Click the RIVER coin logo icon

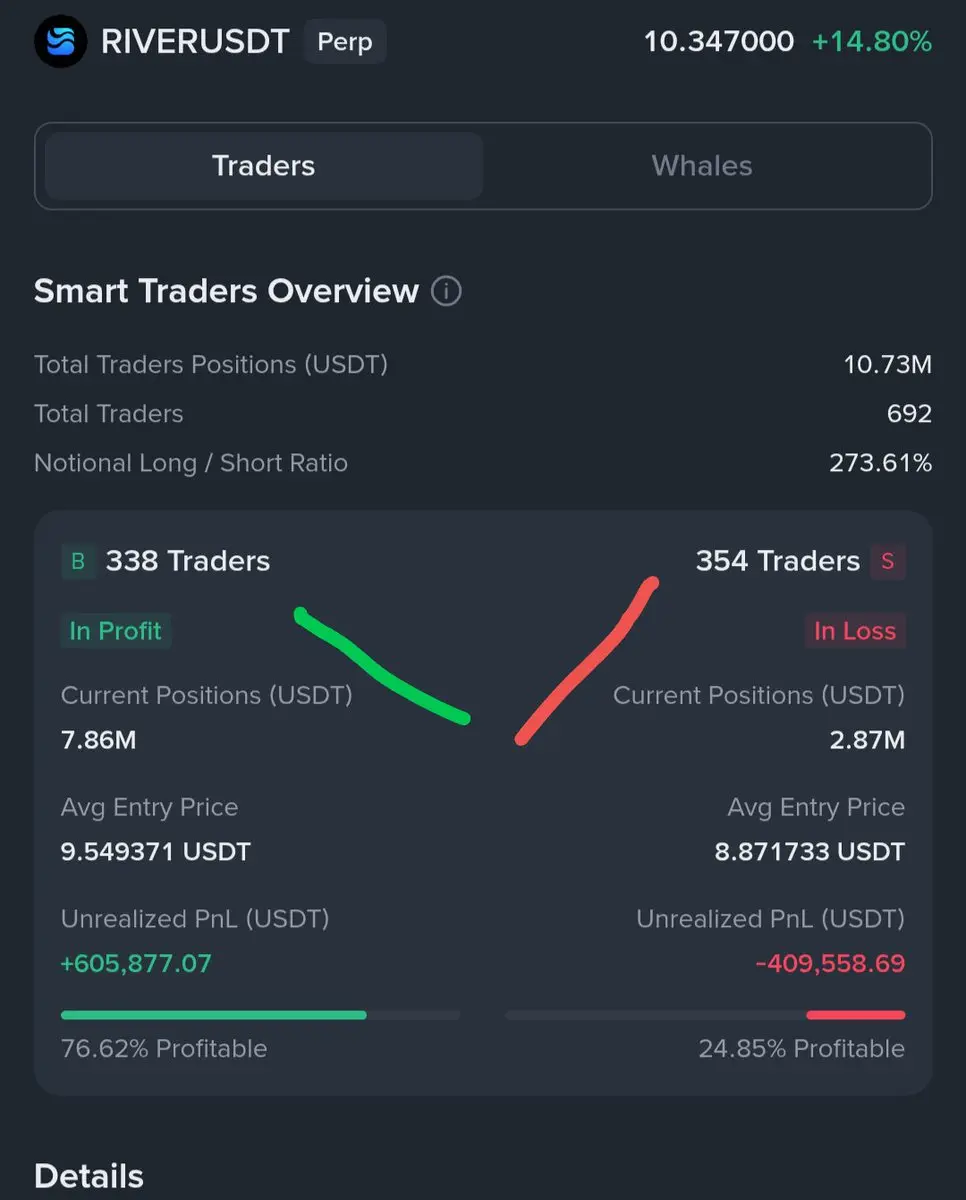point(61,42)
